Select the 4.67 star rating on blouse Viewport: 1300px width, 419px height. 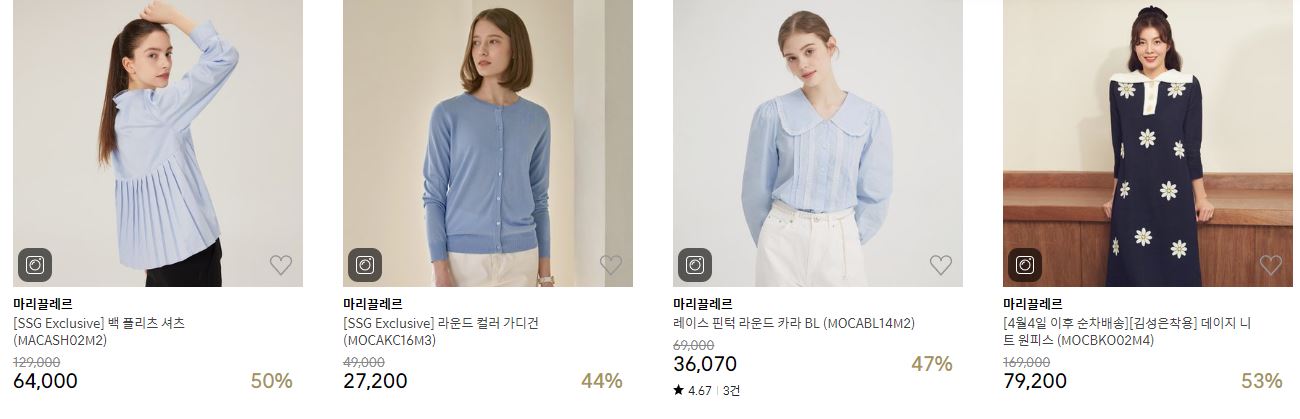coord(693,391)
